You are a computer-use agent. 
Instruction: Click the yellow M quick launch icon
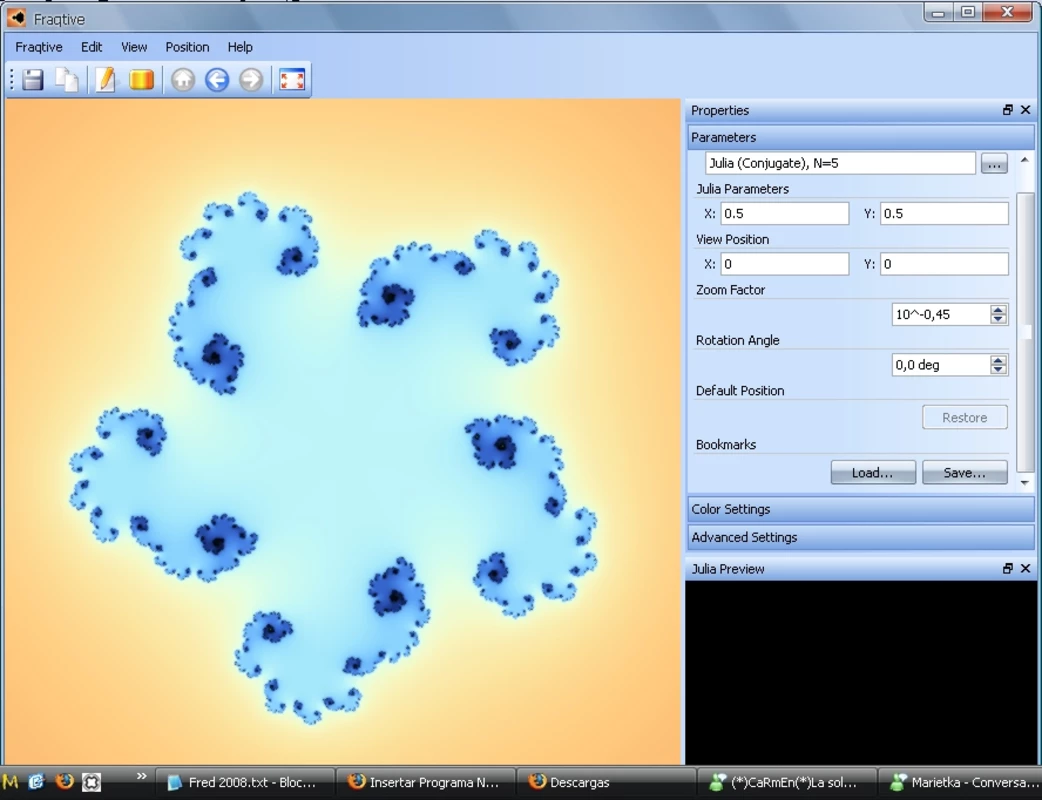(10, 782)
